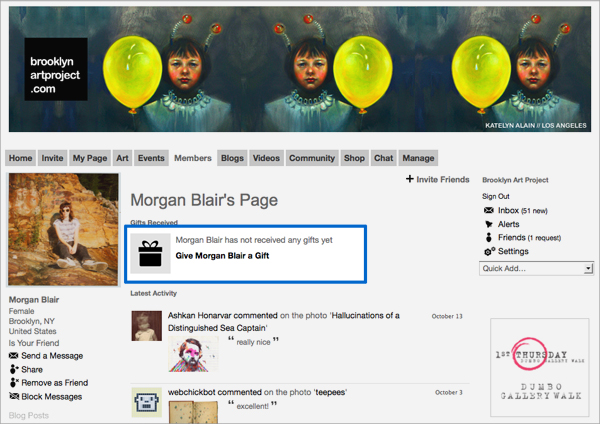Click the Invite Friends link
The image size is (600, 424).
click(x=443, y=179)
